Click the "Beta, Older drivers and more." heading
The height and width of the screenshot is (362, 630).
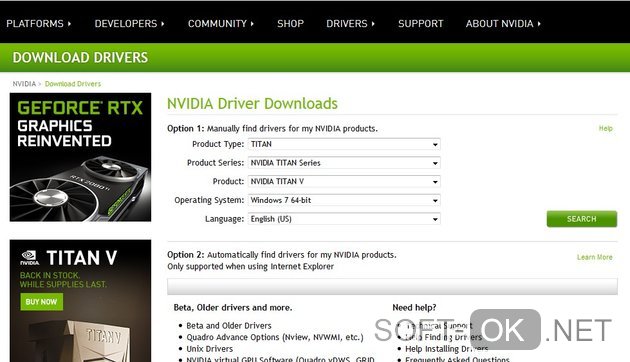[233, 308]
